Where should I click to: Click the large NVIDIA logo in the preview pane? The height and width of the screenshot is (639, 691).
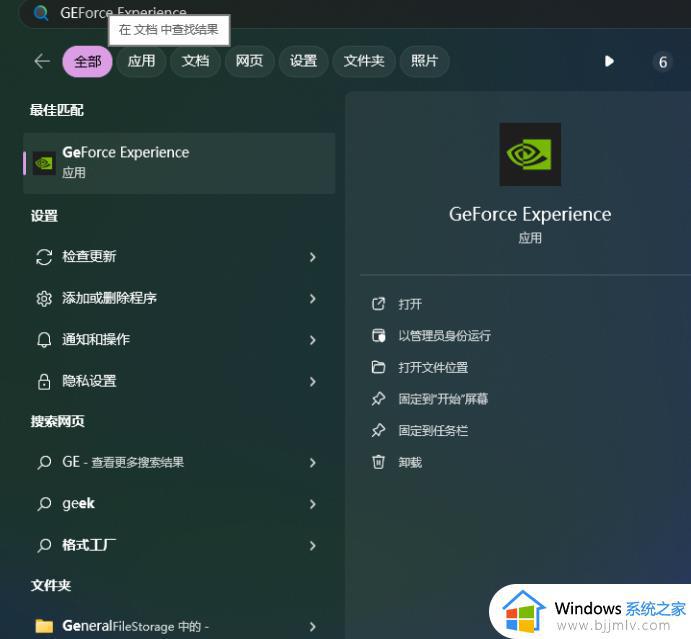530,154
